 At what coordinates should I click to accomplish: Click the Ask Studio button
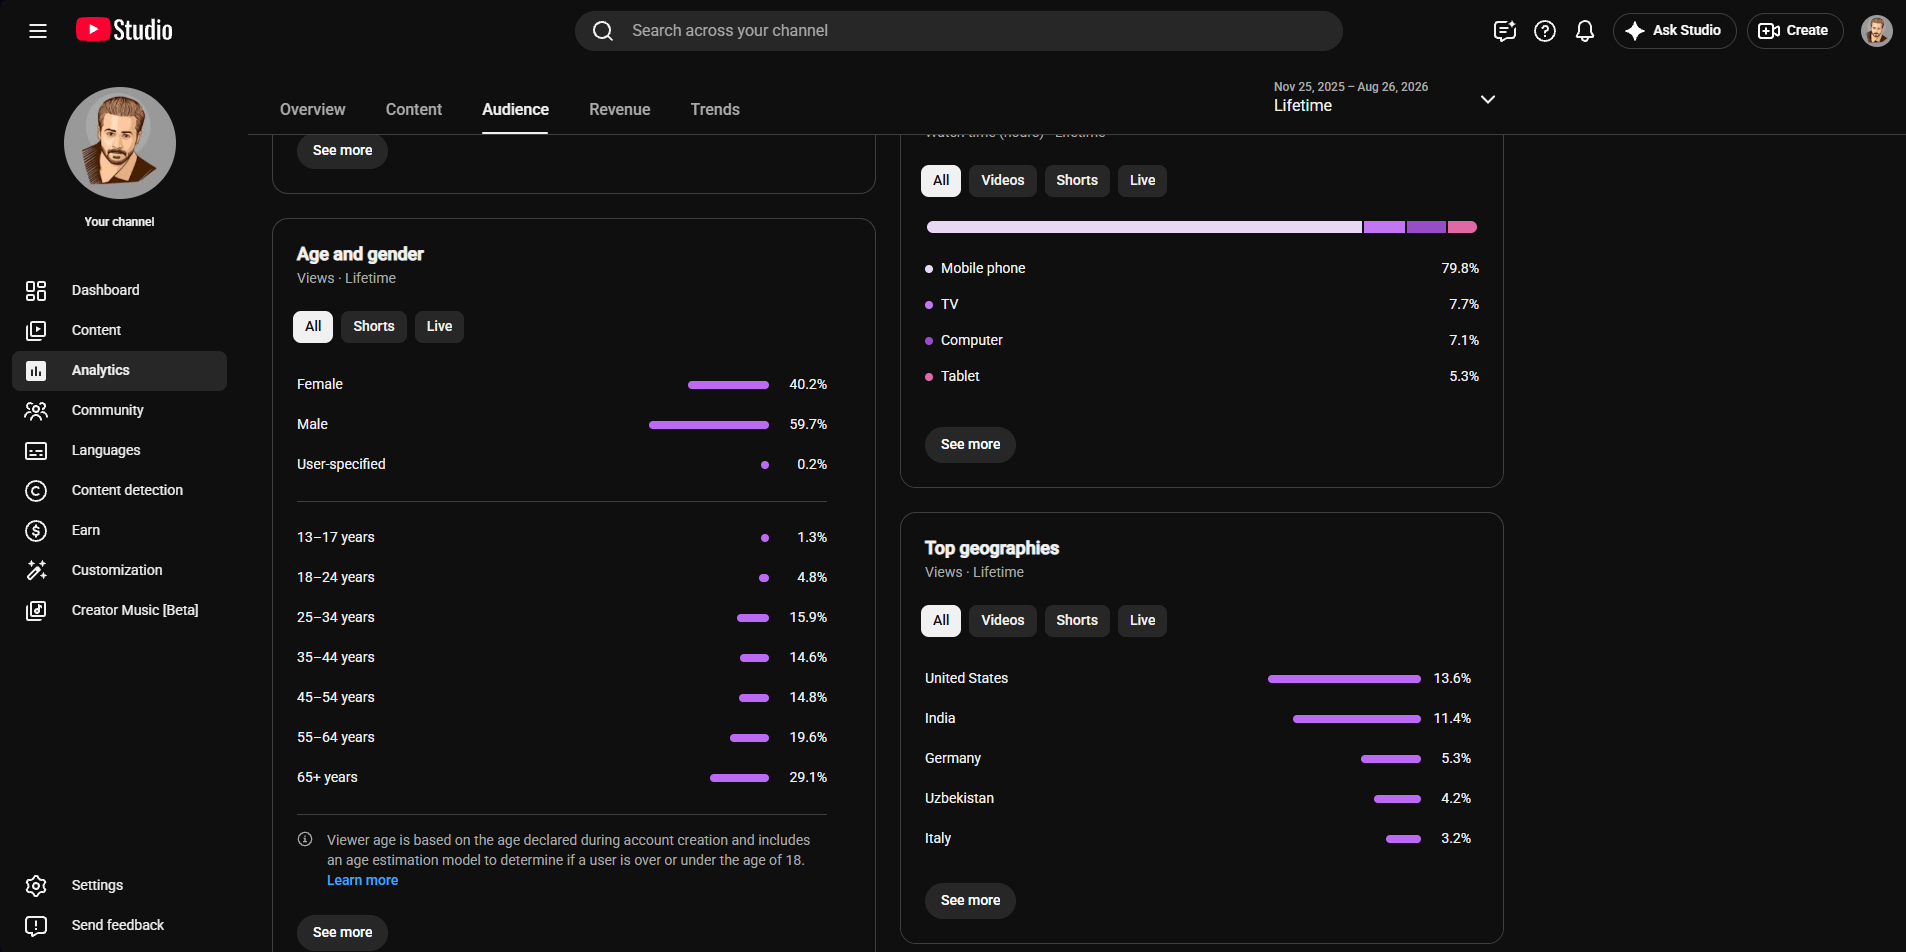tap(1675, 31)
